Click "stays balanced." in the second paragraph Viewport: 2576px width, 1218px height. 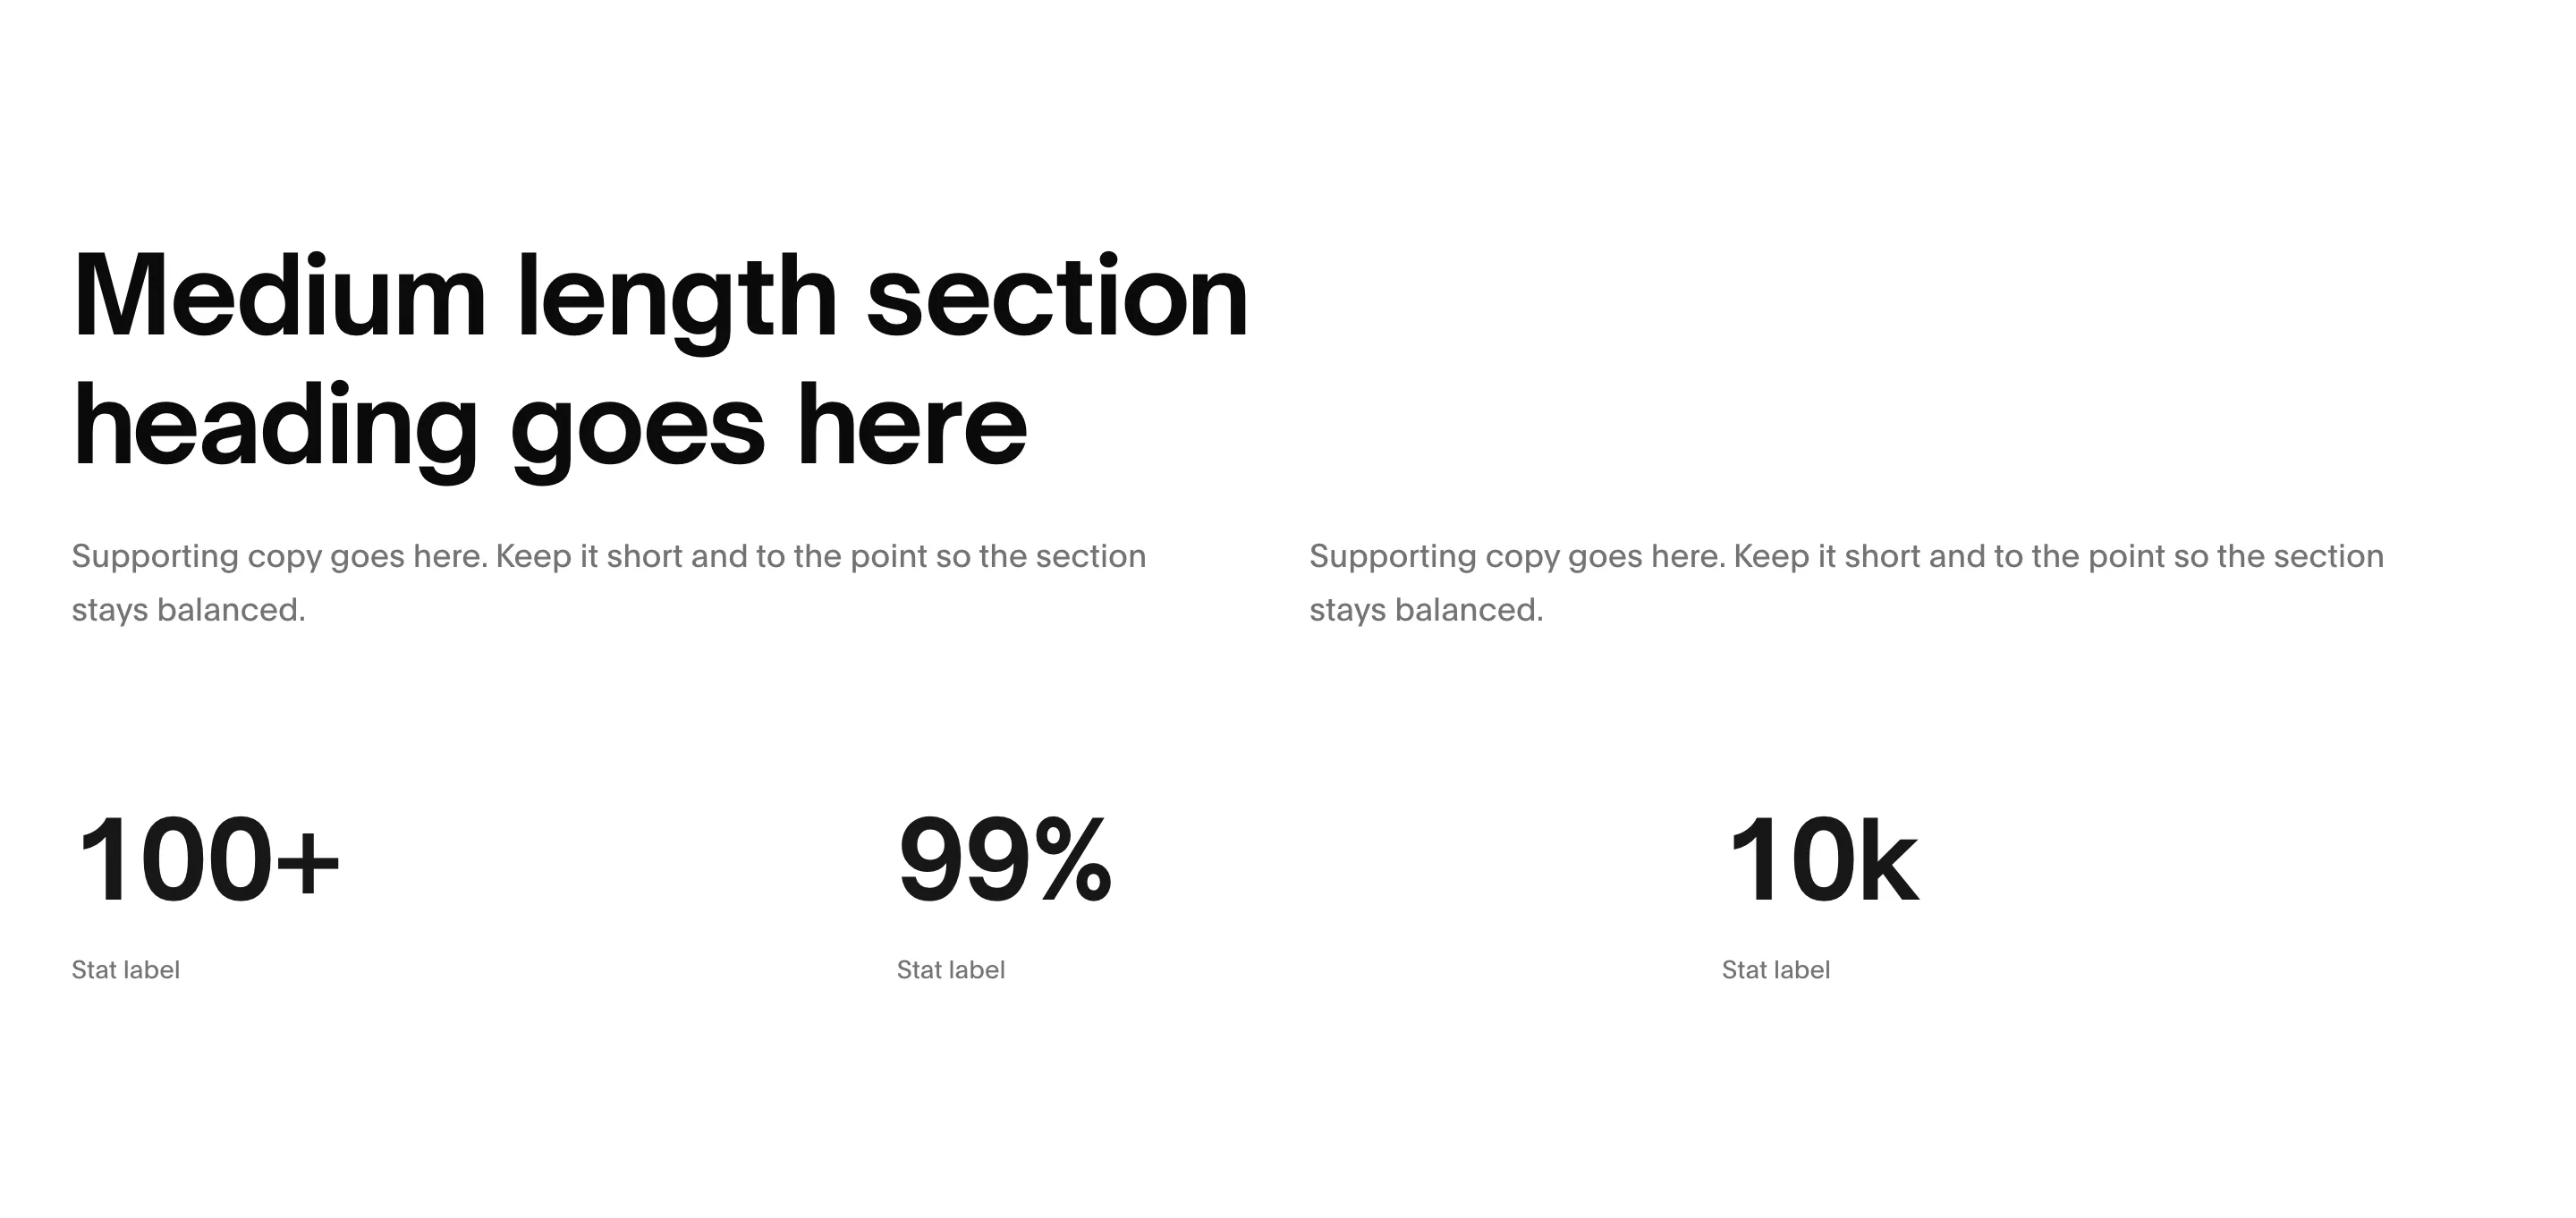(x=1427, y=610)
